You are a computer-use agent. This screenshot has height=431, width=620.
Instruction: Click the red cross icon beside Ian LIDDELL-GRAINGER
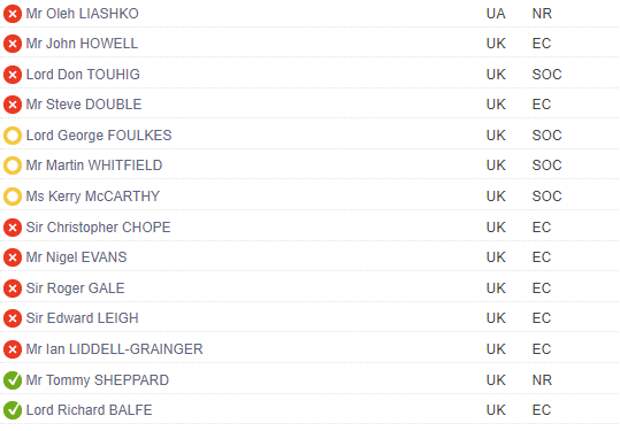point(12,350)
